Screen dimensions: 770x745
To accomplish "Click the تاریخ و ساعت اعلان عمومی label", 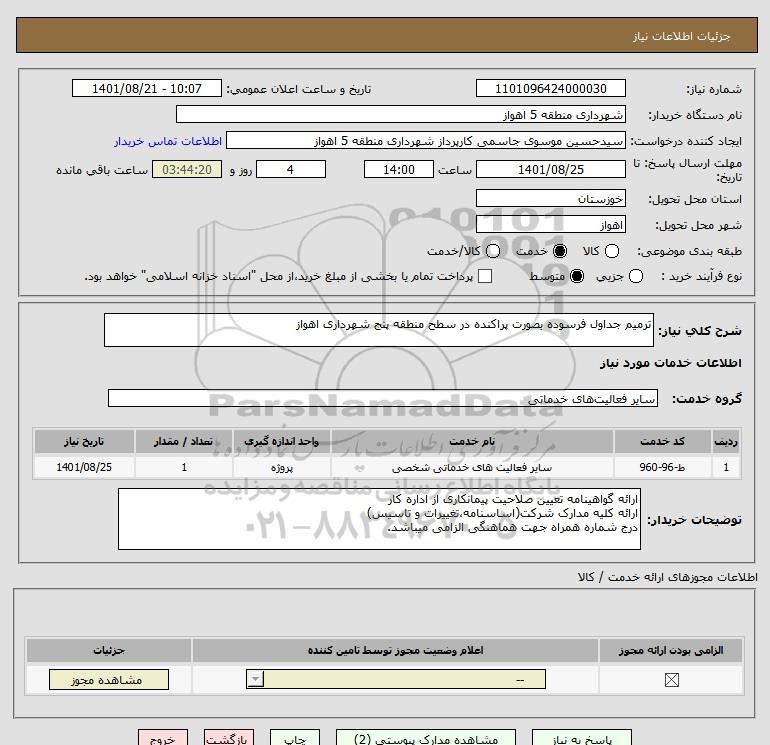I will pos(299,89).
